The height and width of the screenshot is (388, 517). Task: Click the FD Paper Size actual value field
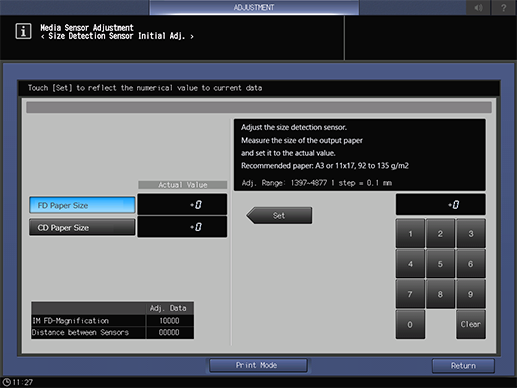click(182, 204)
